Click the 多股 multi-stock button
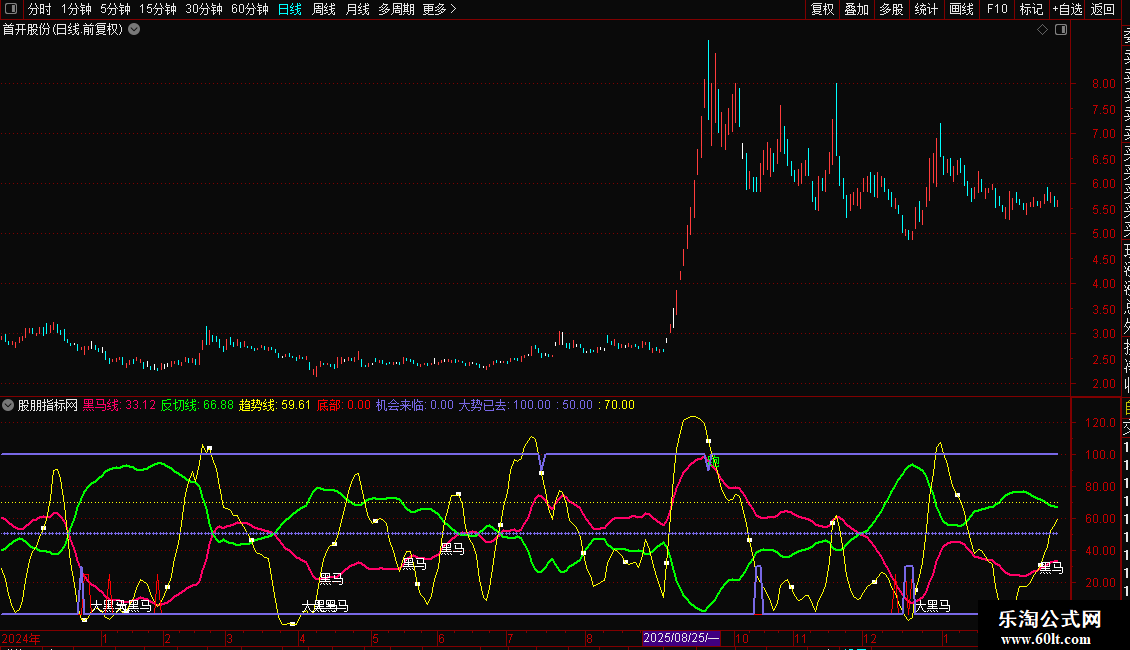 [x=891, y=10]
